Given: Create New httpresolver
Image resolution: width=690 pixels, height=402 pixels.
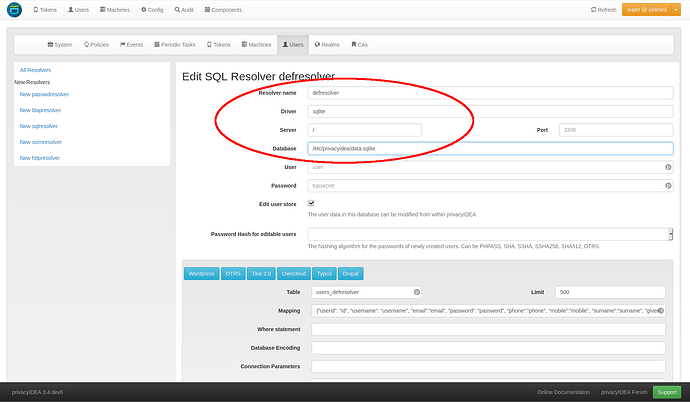Looking at the screenshot, I should point(40,158).
